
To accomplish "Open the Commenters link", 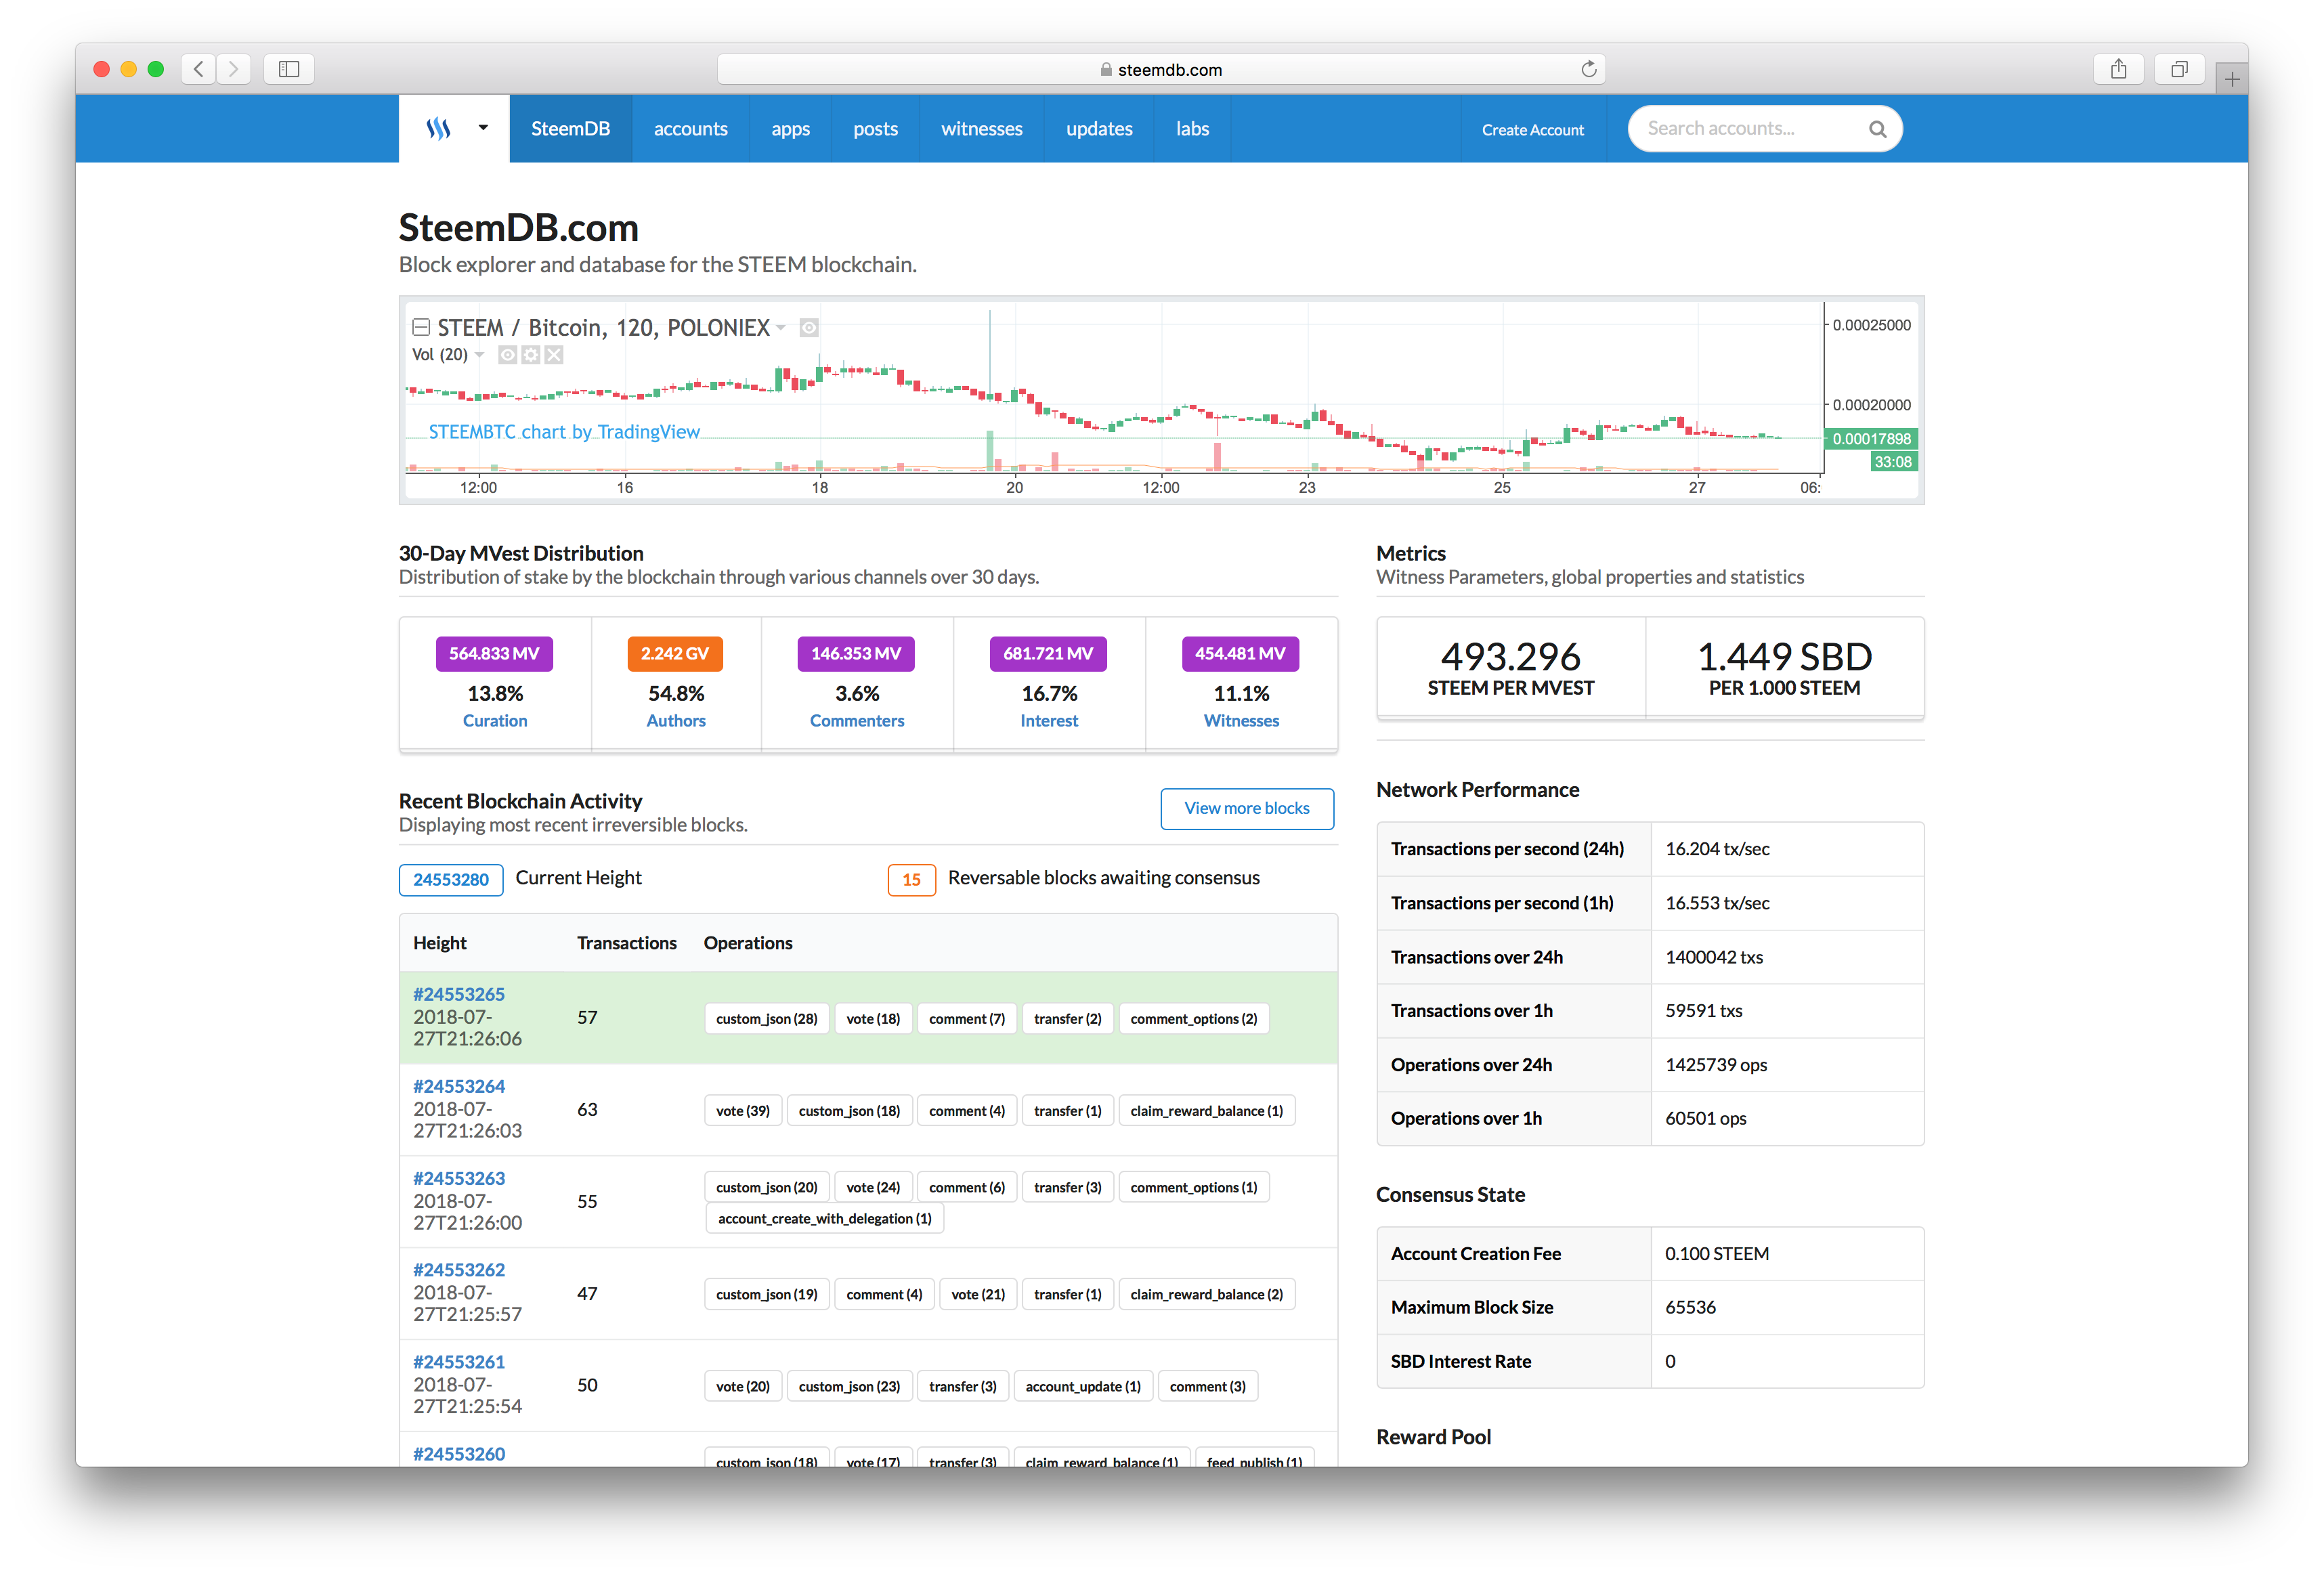I will coord(857,720).
